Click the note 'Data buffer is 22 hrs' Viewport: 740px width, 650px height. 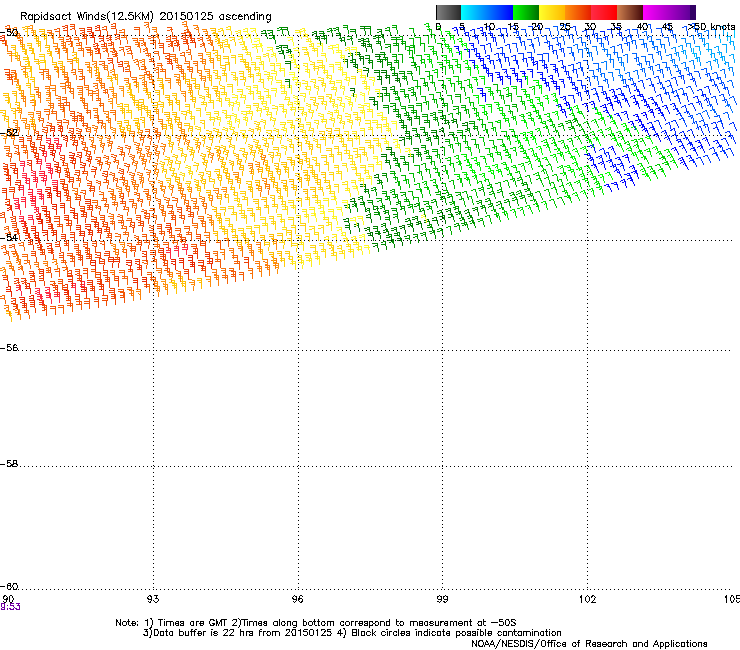click(203, 633)
